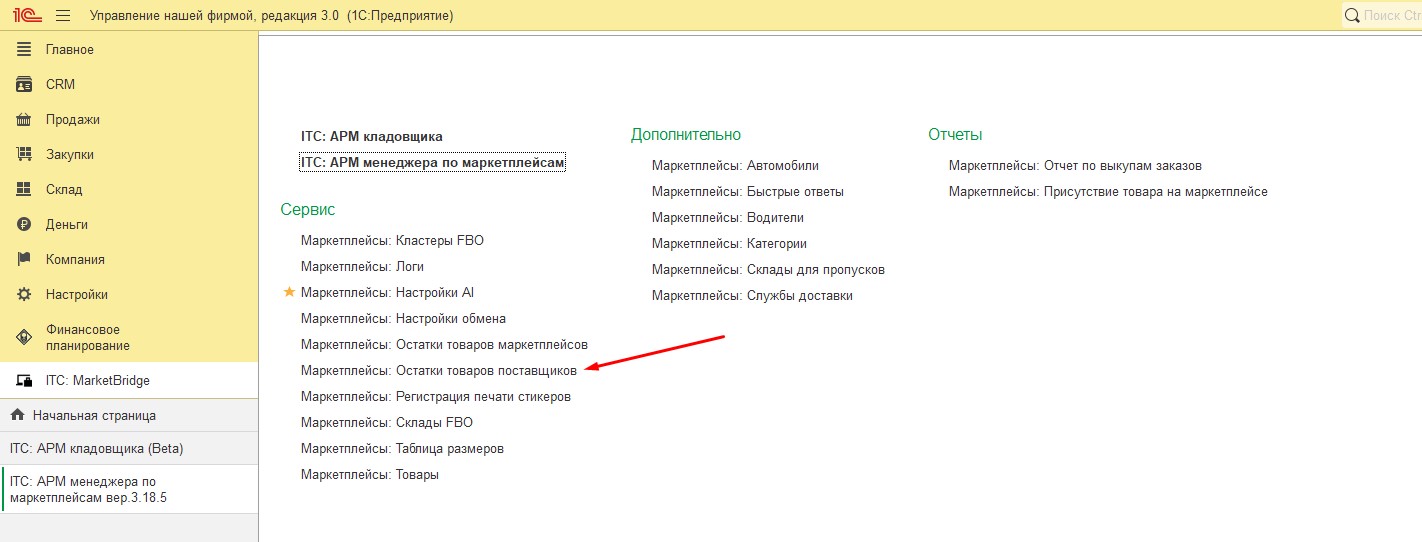Open Маркетплейсы: Быстрые ответы
Screen dimensions: 1422x542
coord(748,191)
